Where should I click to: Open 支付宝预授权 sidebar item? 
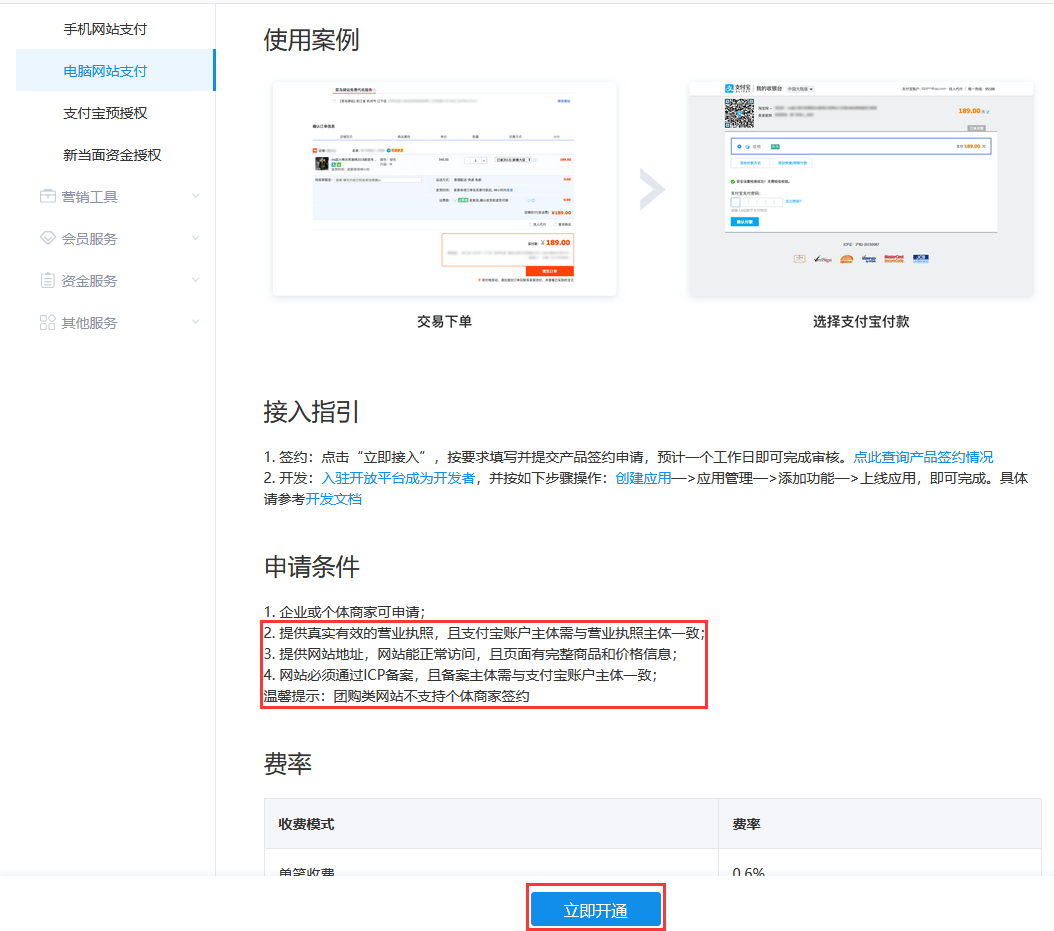pyautogui.click(x=105, y=113)
